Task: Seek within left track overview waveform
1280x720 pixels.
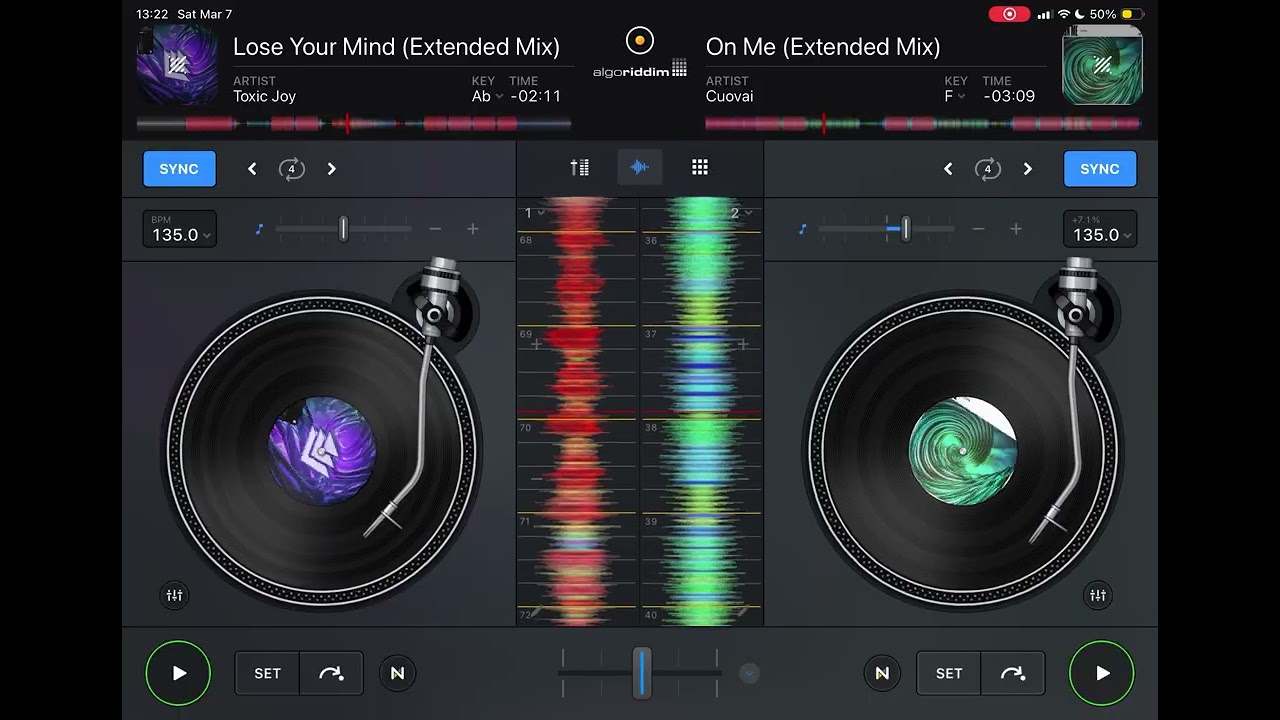Action: [x=354, y=124]
